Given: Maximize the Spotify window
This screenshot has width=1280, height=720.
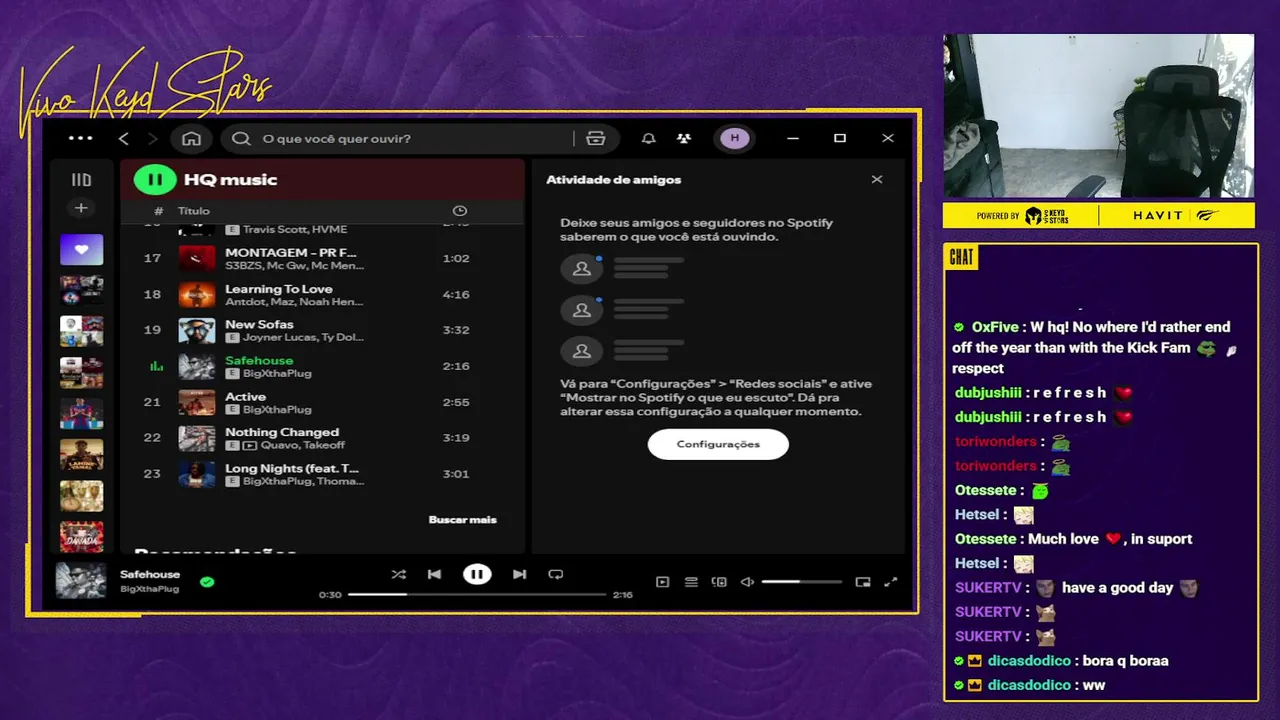Looking at the screenshot, I should click(840, 138).
